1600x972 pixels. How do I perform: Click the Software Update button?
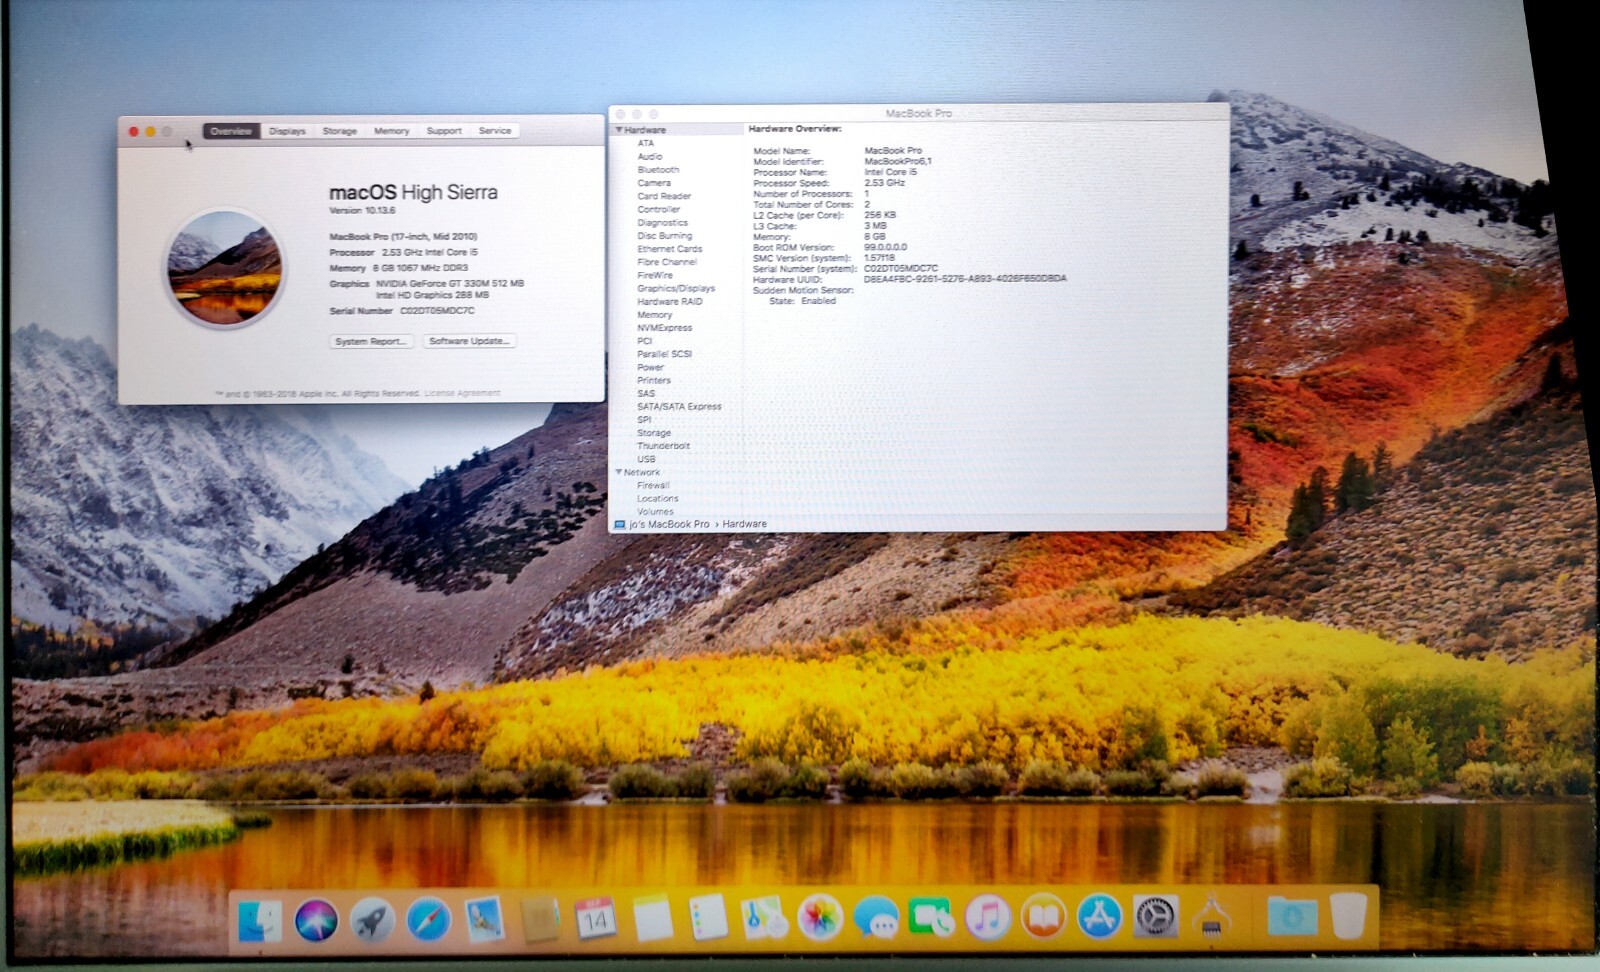point(469,341)
